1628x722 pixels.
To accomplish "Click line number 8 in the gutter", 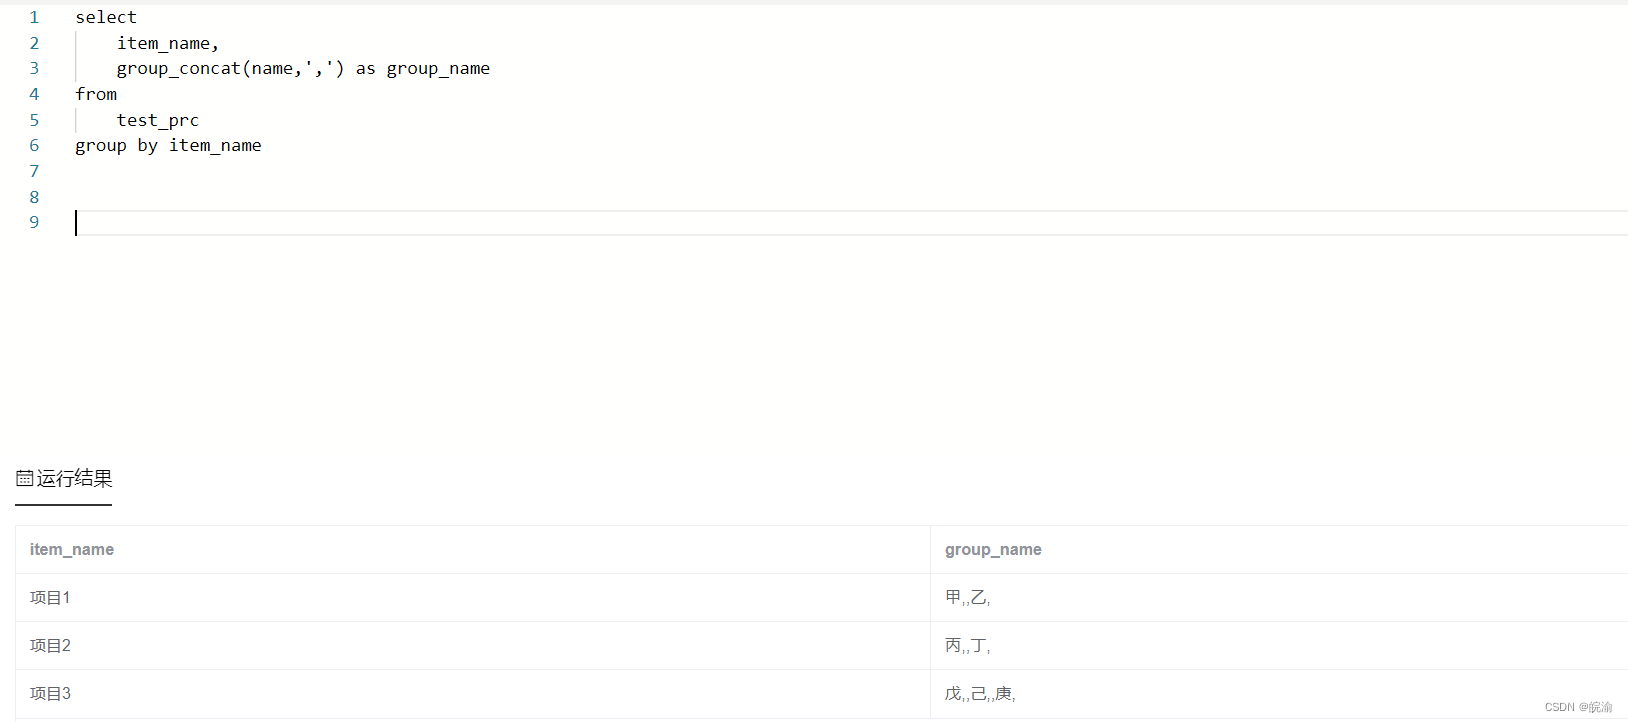I will (x=34, y=197).
